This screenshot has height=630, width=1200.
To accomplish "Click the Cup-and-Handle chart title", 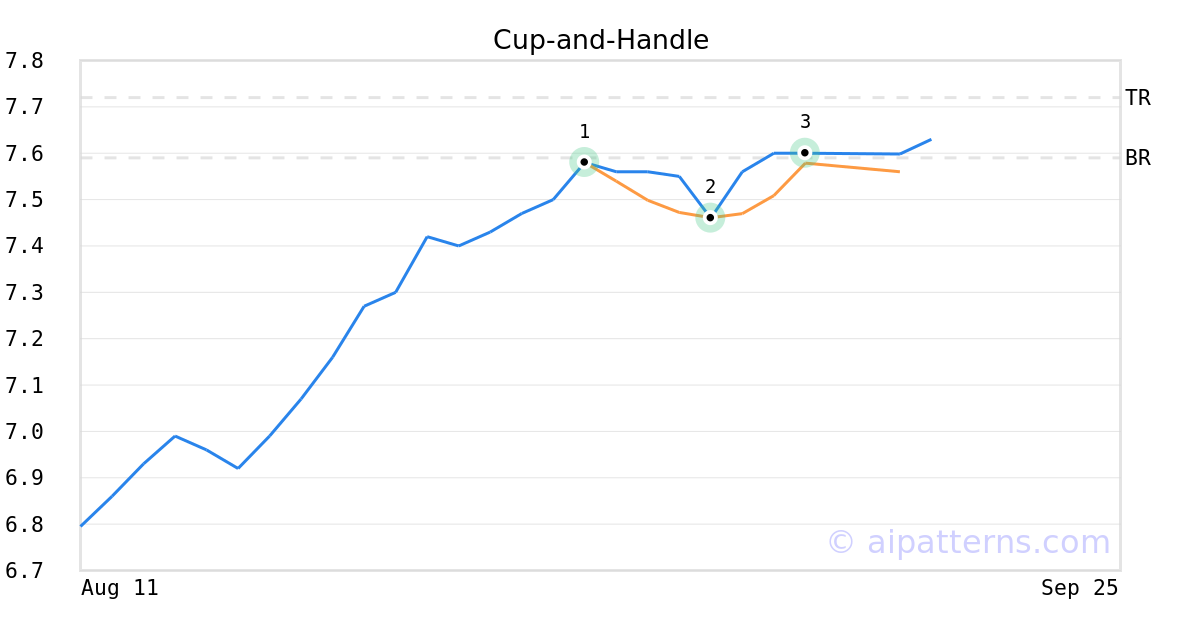I will point(601,40).
